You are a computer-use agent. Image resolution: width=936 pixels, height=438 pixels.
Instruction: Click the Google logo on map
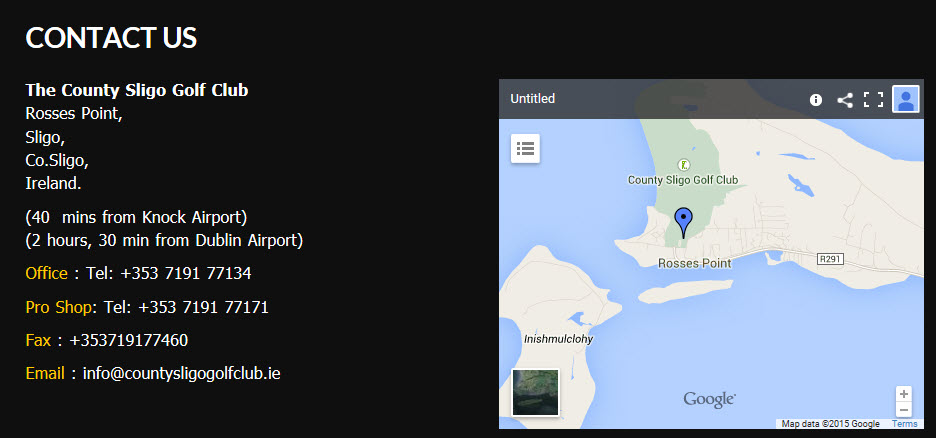coord(709,399)
